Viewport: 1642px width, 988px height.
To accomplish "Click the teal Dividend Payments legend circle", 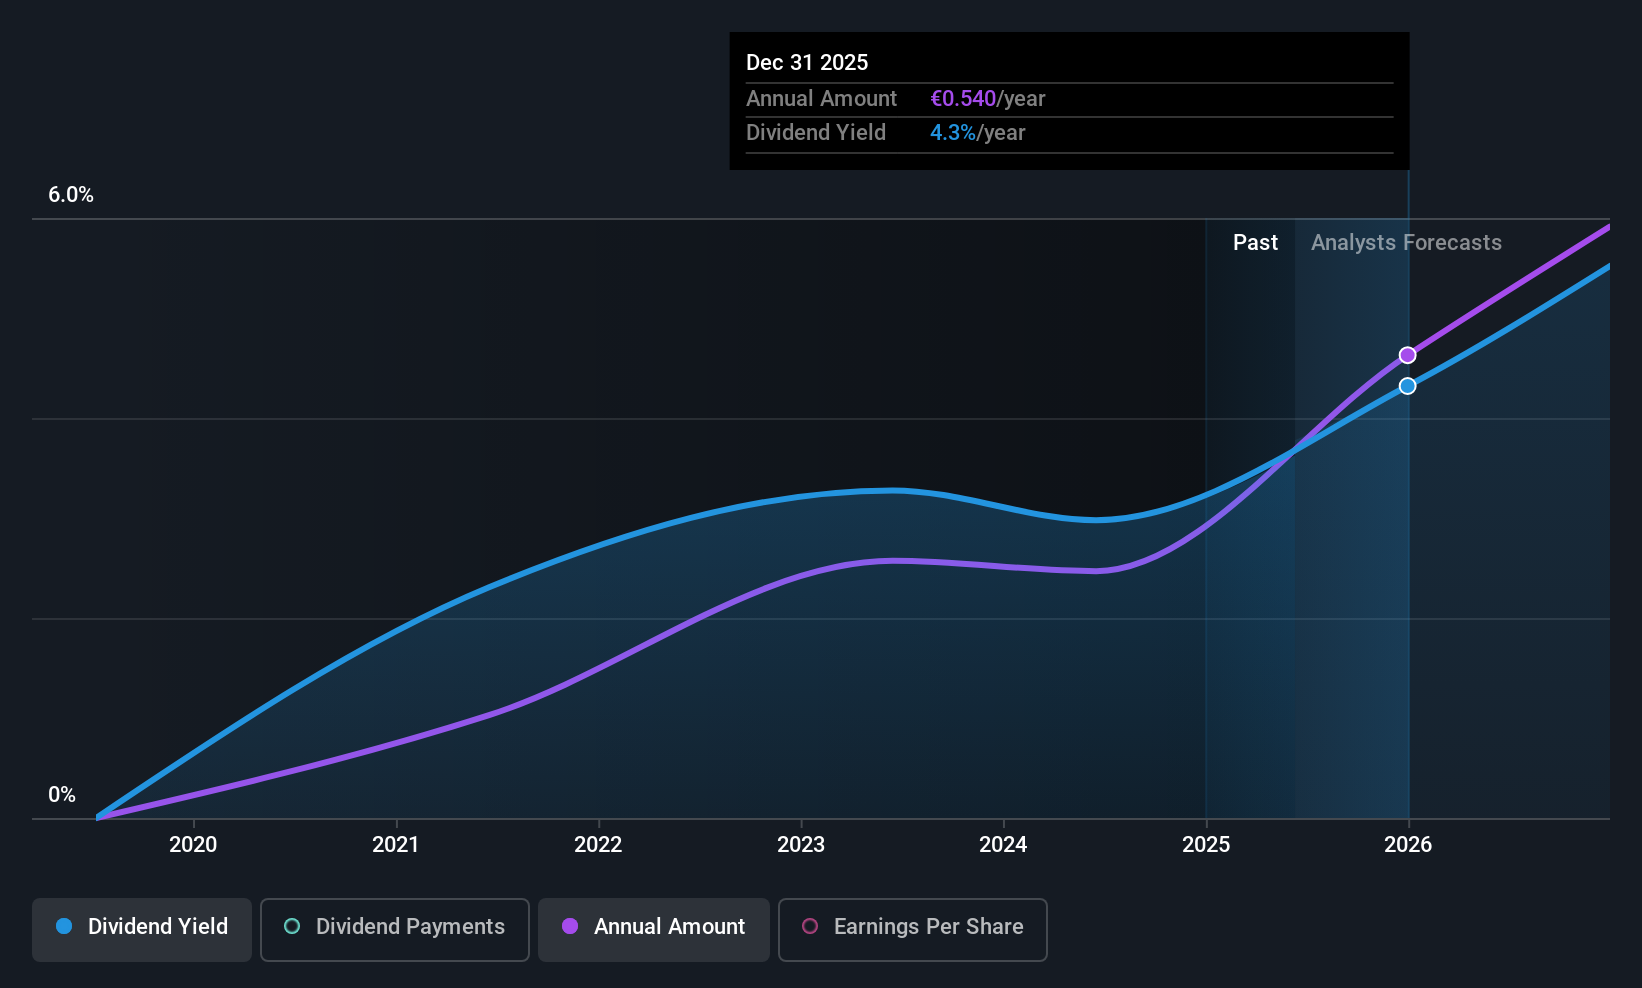I will (292, 926).
